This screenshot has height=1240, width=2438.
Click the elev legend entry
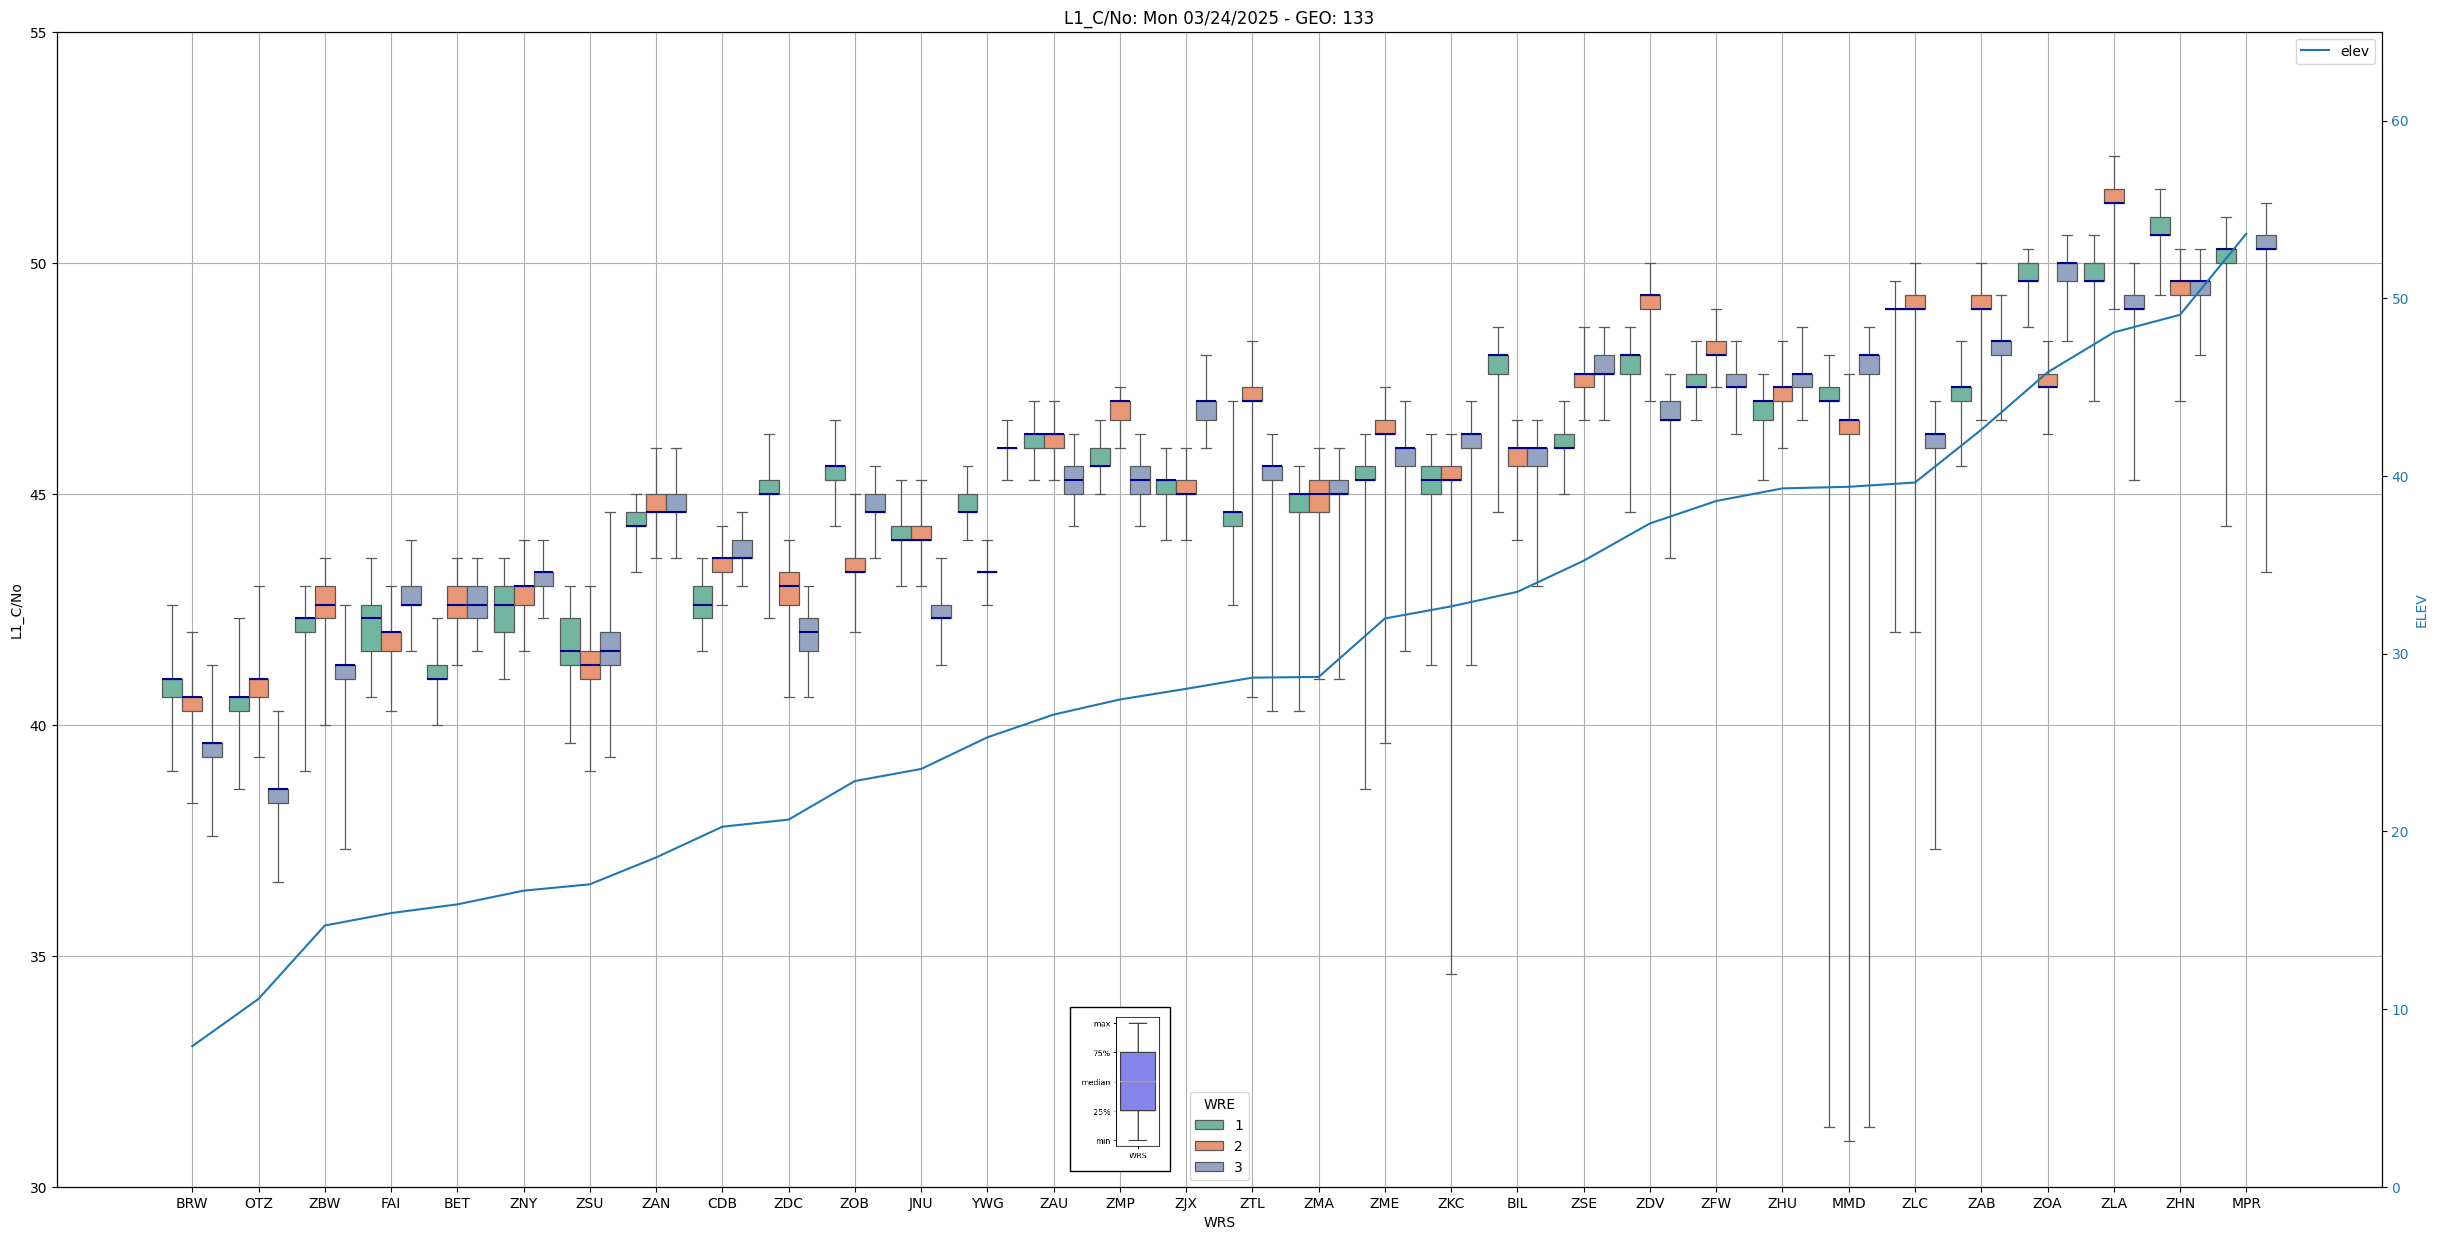2354,51
